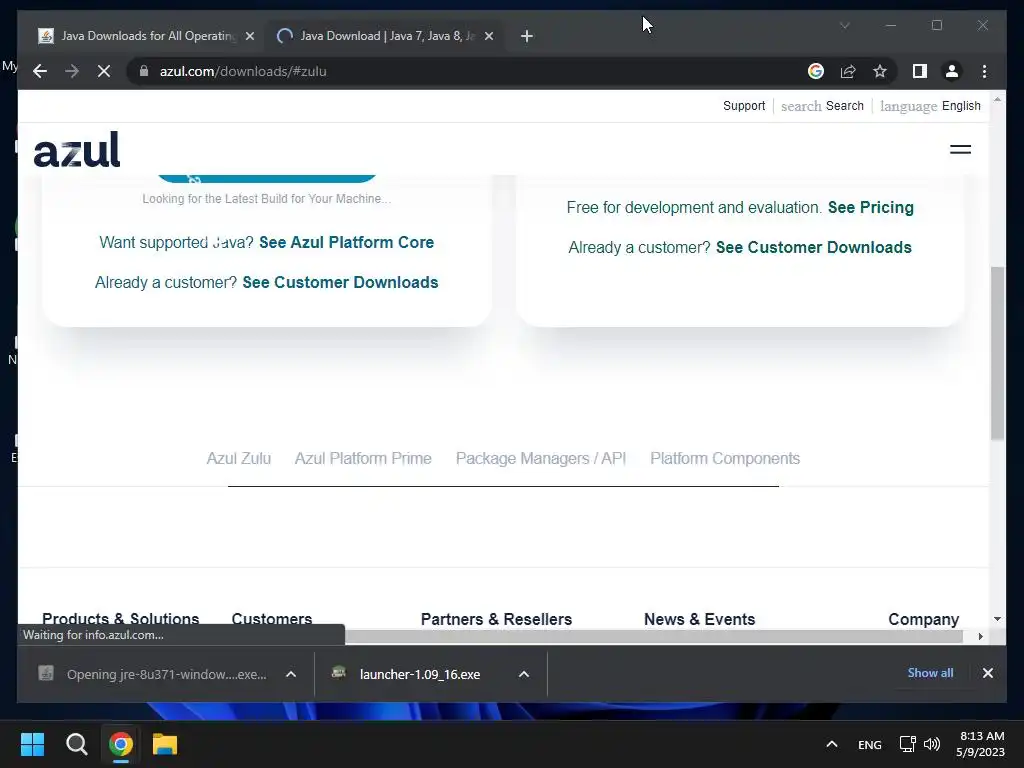
Task: Show hidden system tray icons
Action: tap(831, 744)
